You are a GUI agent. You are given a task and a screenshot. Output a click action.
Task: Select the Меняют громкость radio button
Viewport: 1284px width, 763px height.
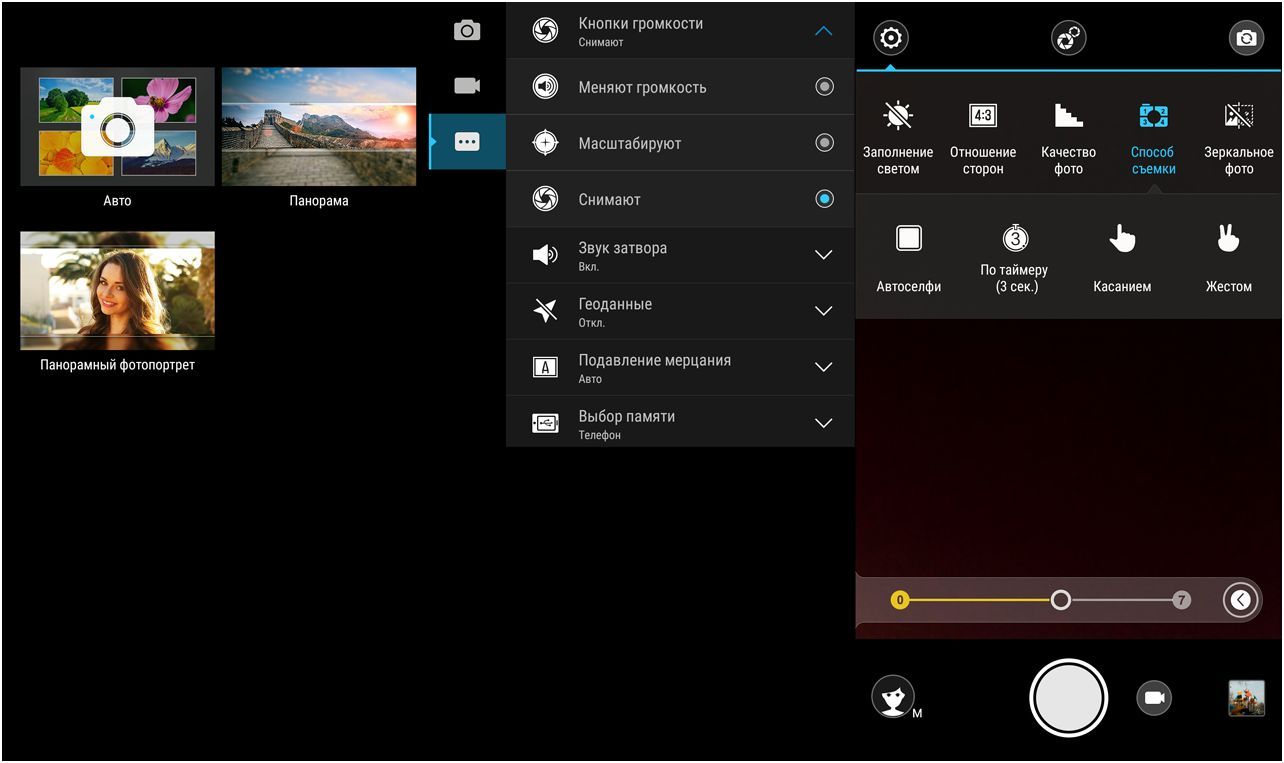(824, 87)
